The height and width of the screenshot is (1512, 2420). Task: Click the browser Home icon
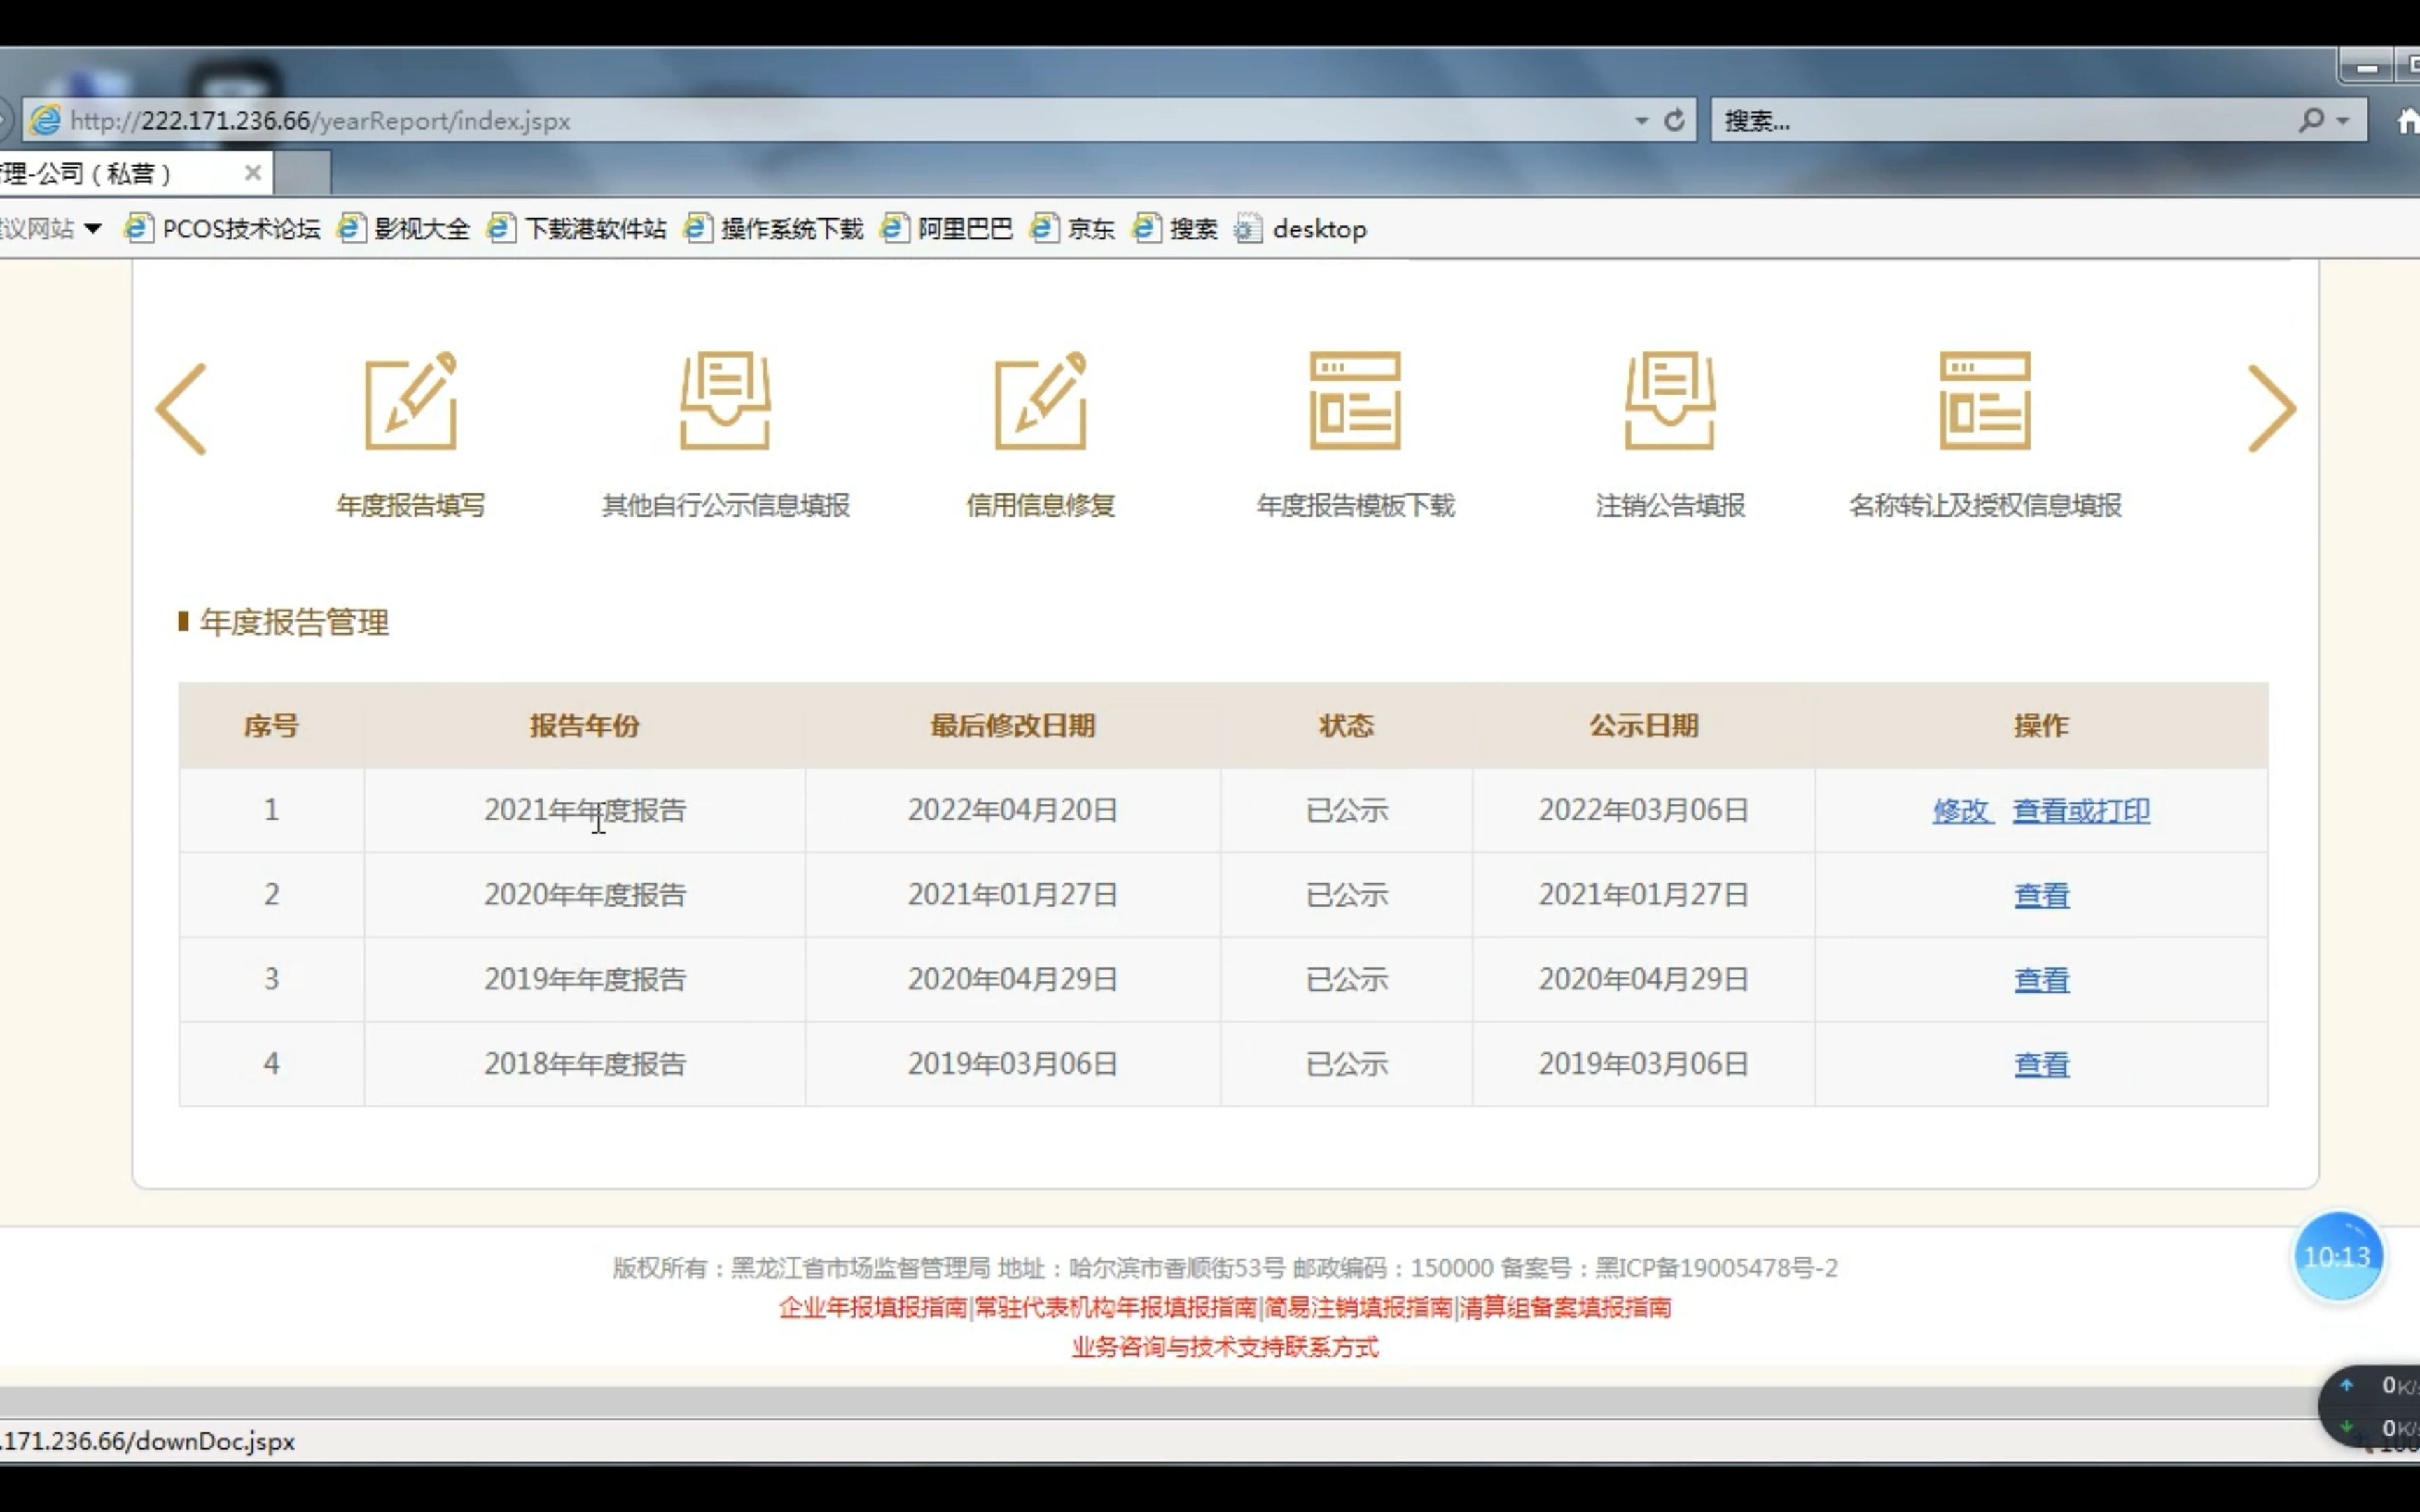(x=2407, y=119)
